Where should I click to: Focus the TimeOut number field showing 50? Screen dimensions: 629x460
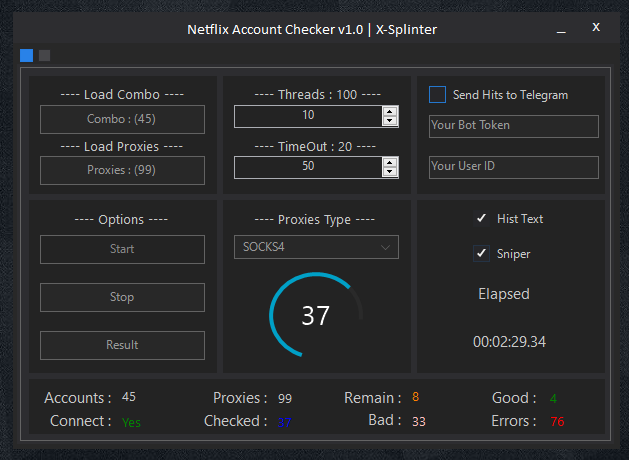(x=308, y=167)
